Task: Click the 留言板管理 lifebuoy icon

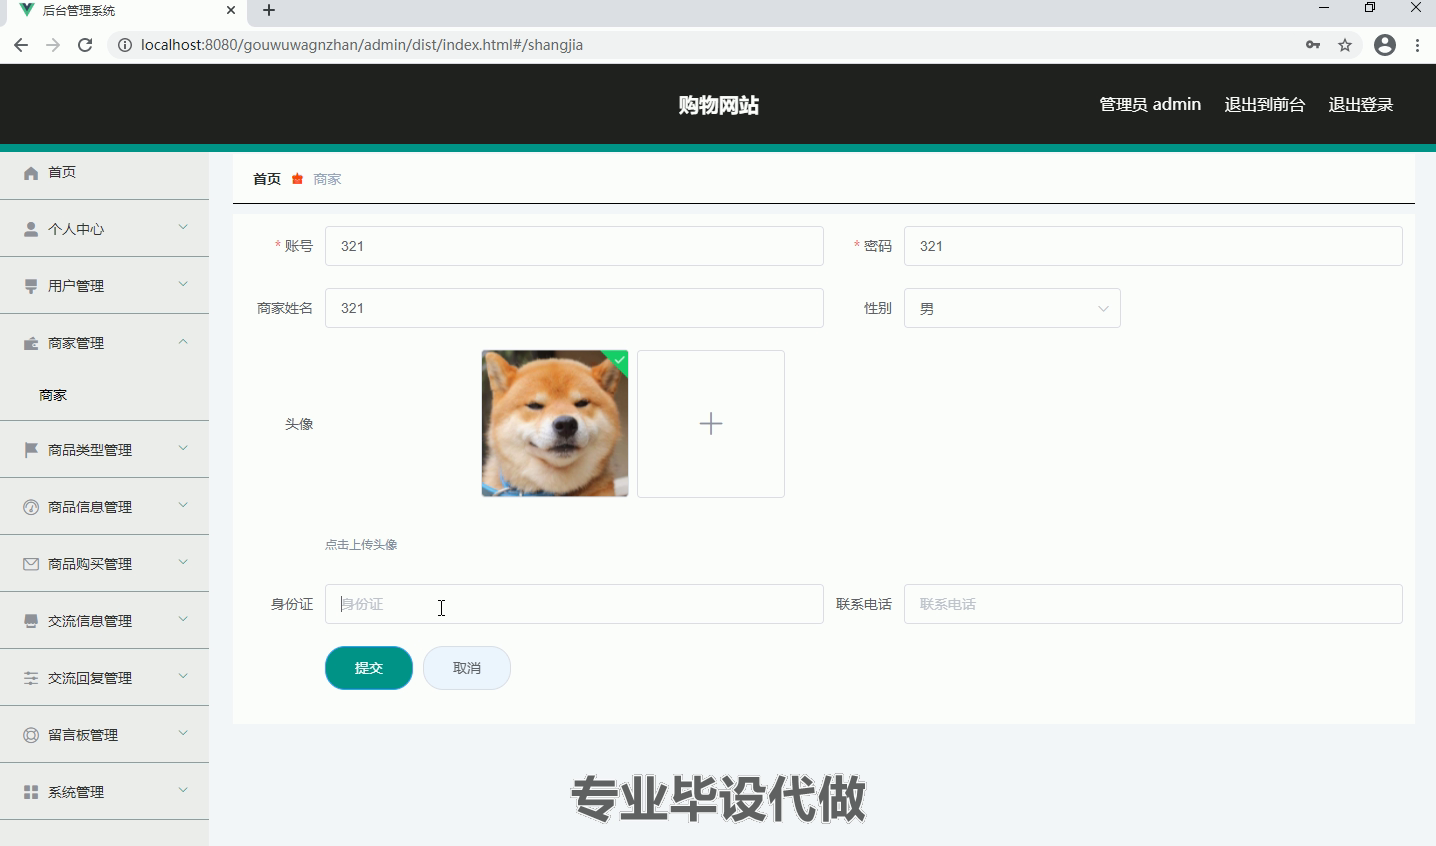Action: 31,735
